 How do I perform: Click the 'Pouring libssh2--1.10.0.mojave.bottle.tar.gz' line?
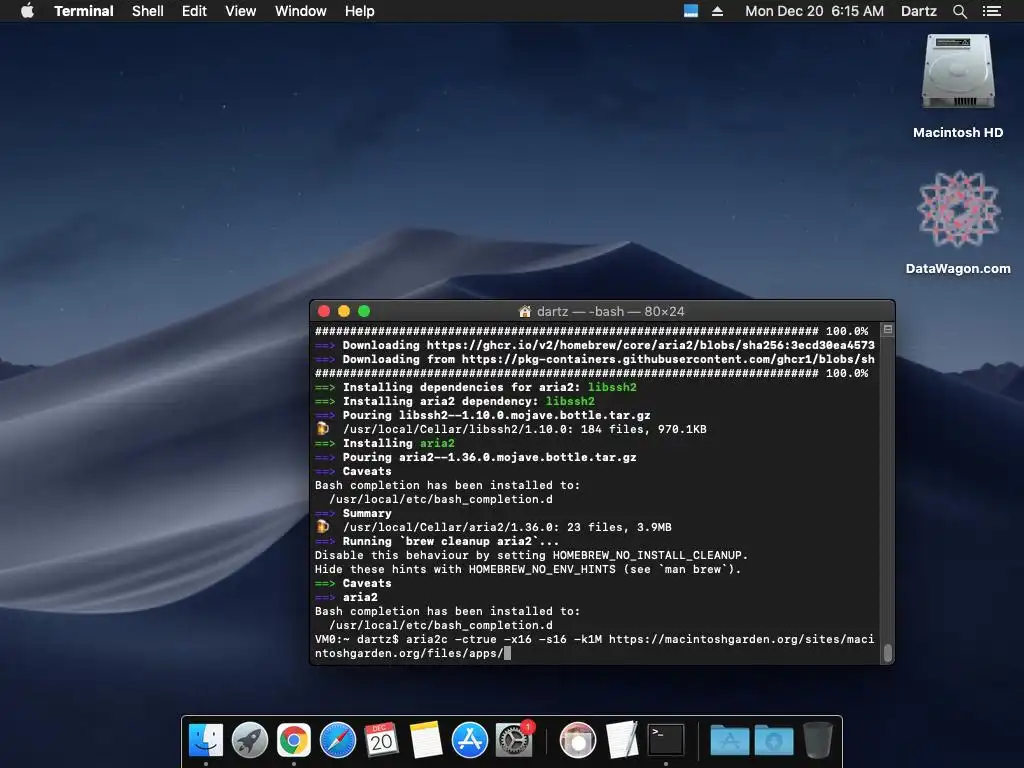pyautogui.click(x=483, y=415)
